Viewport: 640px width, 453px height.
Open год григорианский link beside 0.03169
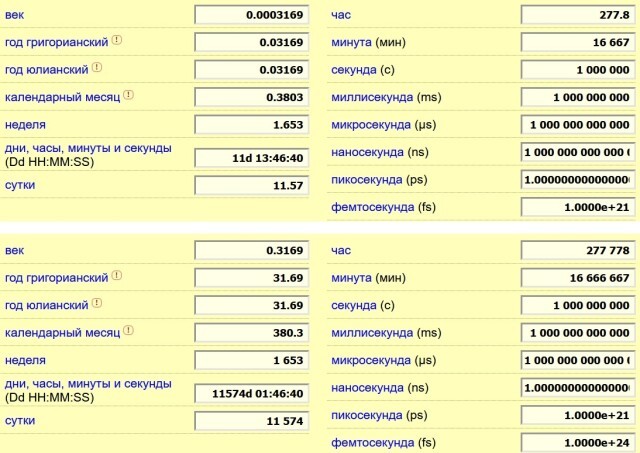56,42
